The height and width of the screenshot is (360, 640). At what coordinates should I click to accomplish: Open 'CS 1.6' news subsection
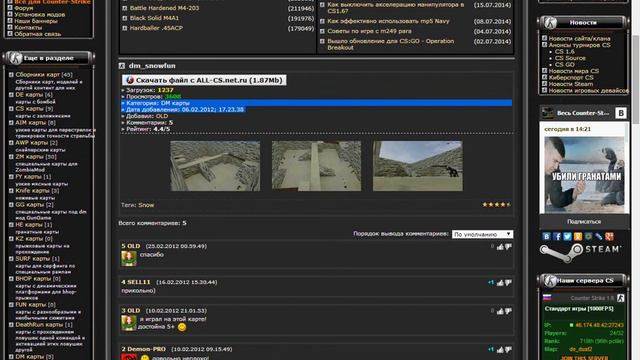click(564, 51)
